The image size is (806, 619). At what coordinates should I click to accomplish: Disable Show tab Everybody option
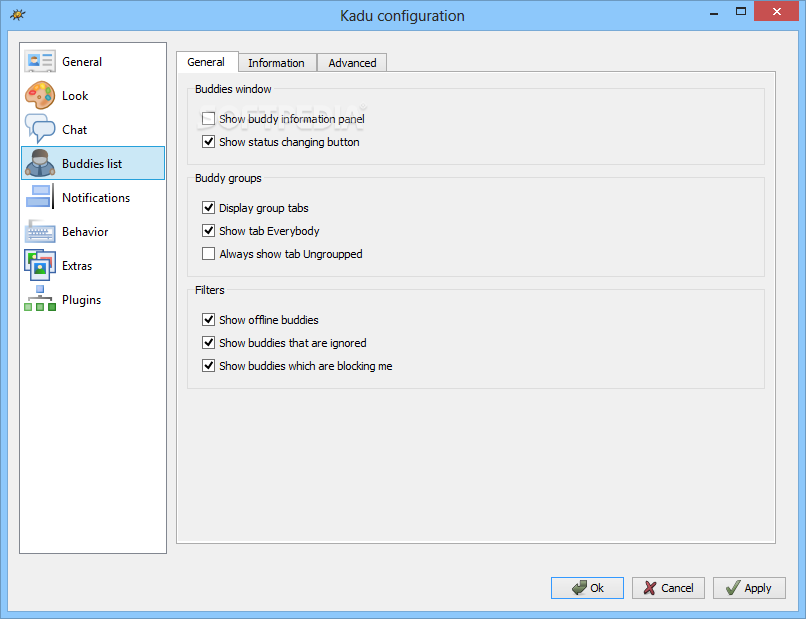point(208,230)
